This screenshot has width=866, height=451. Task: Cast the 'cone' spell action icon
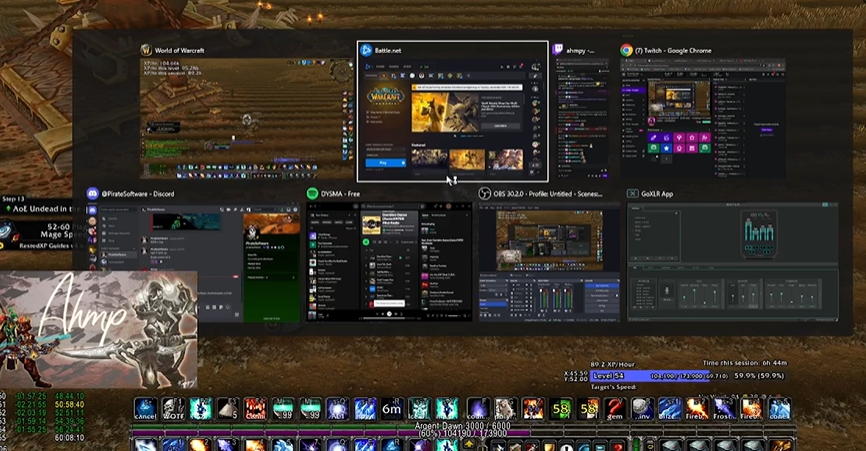pos(779,408)
